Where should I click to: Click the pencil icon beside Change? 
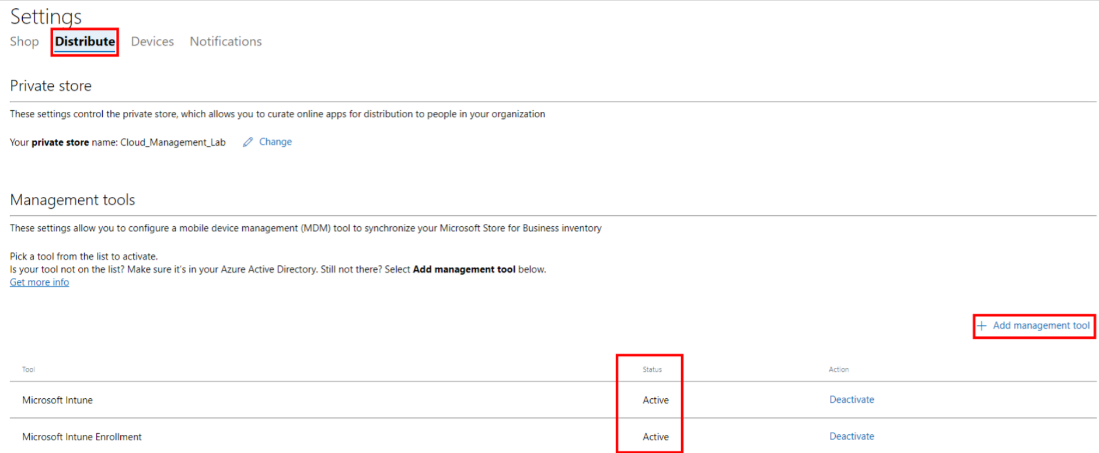pyautogui.click(x=247, y=142)
